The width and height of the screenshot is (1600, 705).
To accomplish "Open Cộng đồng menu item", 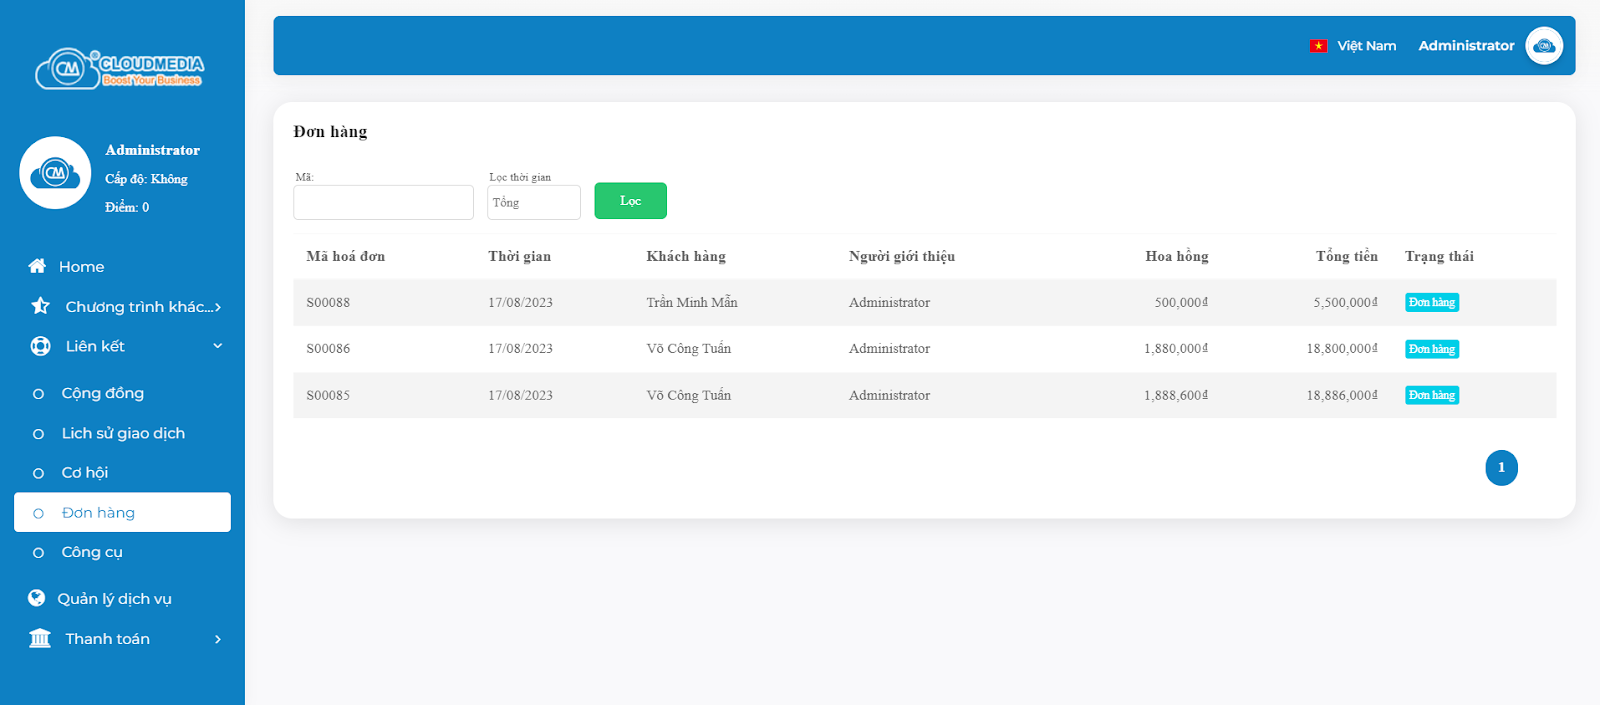I will [x=103, y=393].
